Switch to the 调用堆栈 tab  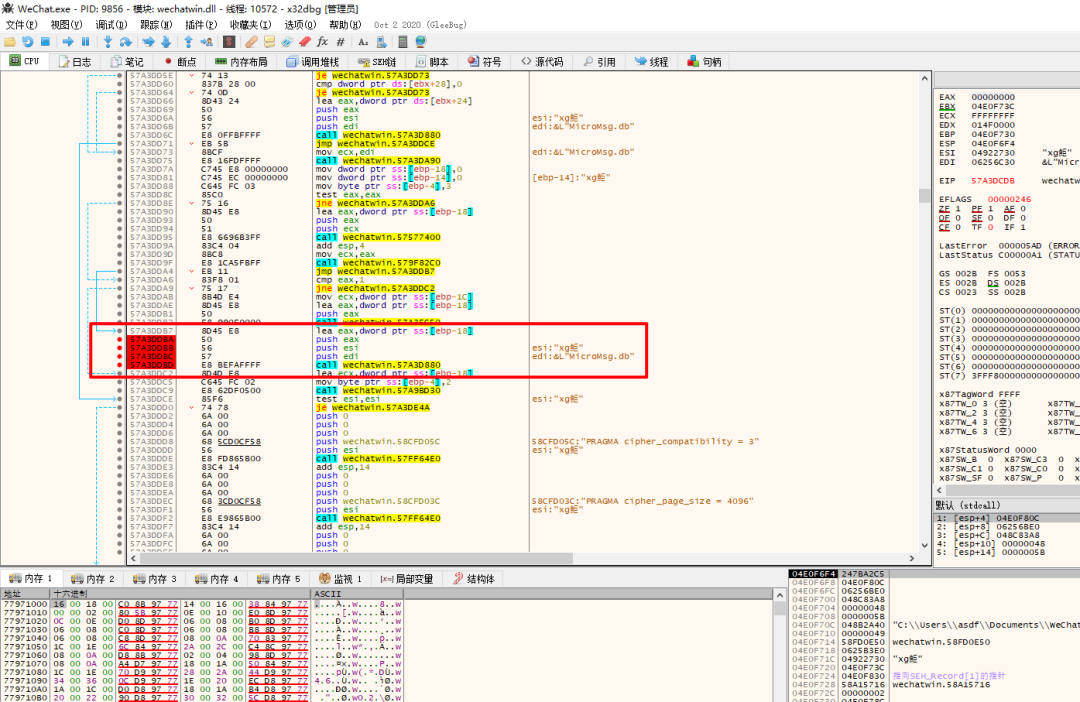point(313,62)
